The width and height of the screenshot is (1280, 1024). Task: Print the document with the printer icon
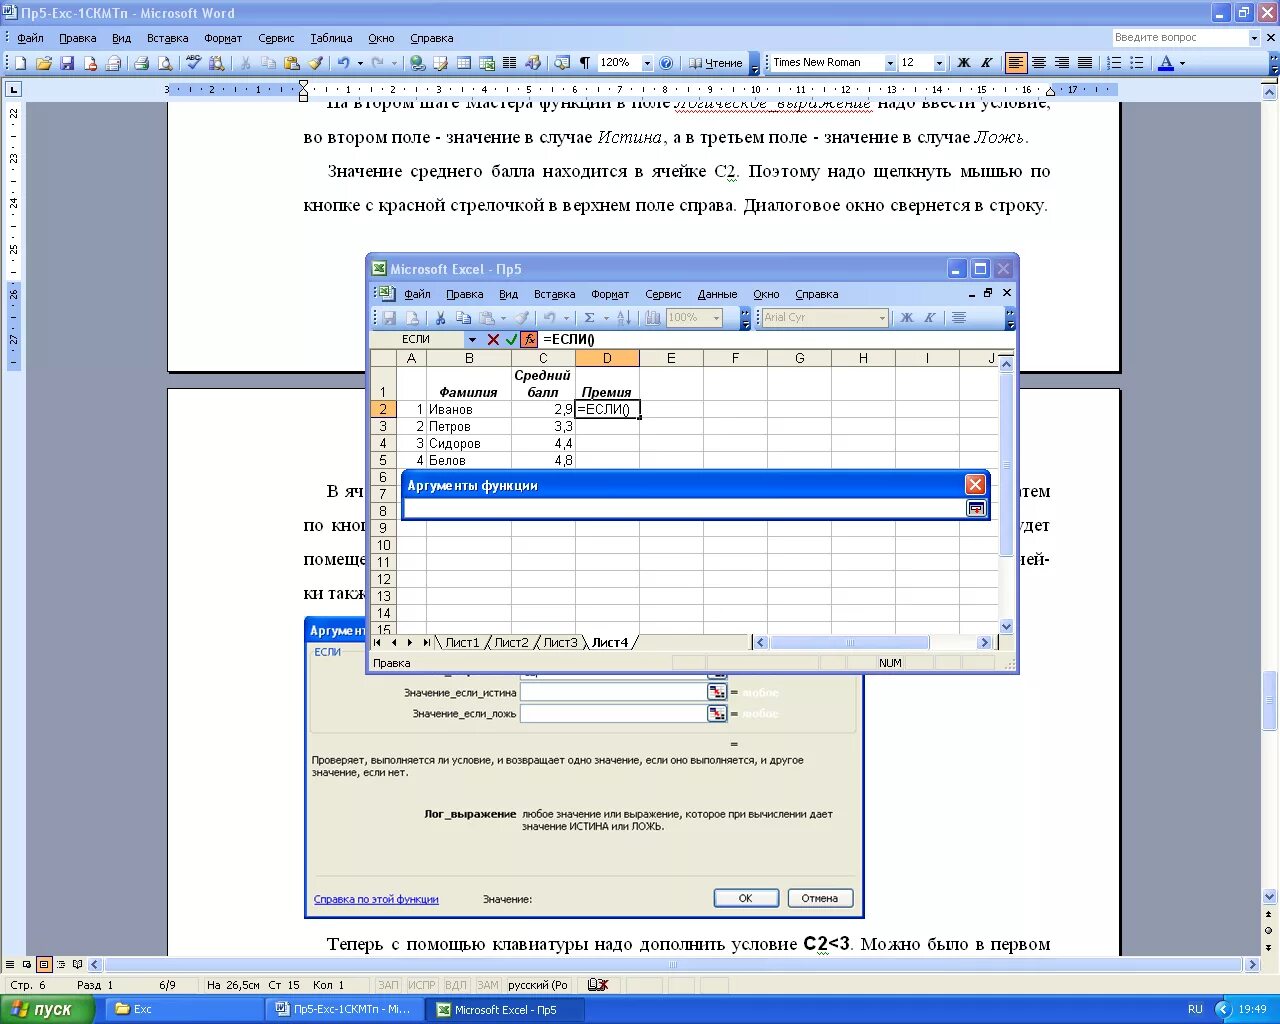(141, 63)
